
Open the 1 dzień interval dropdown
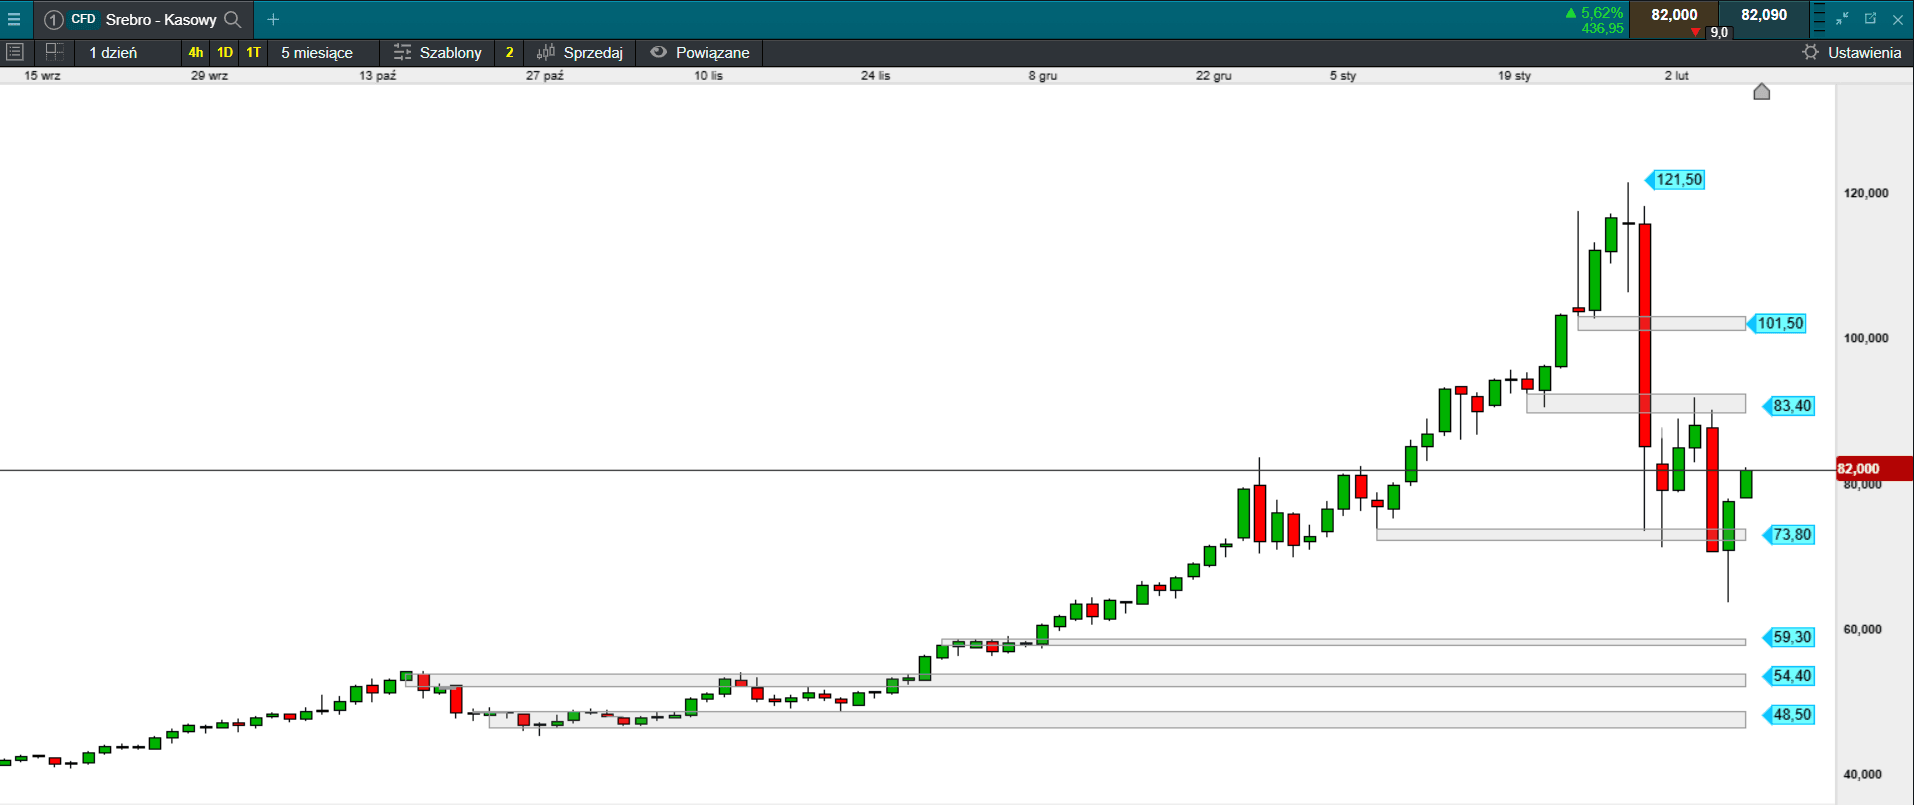click(113, 52)
